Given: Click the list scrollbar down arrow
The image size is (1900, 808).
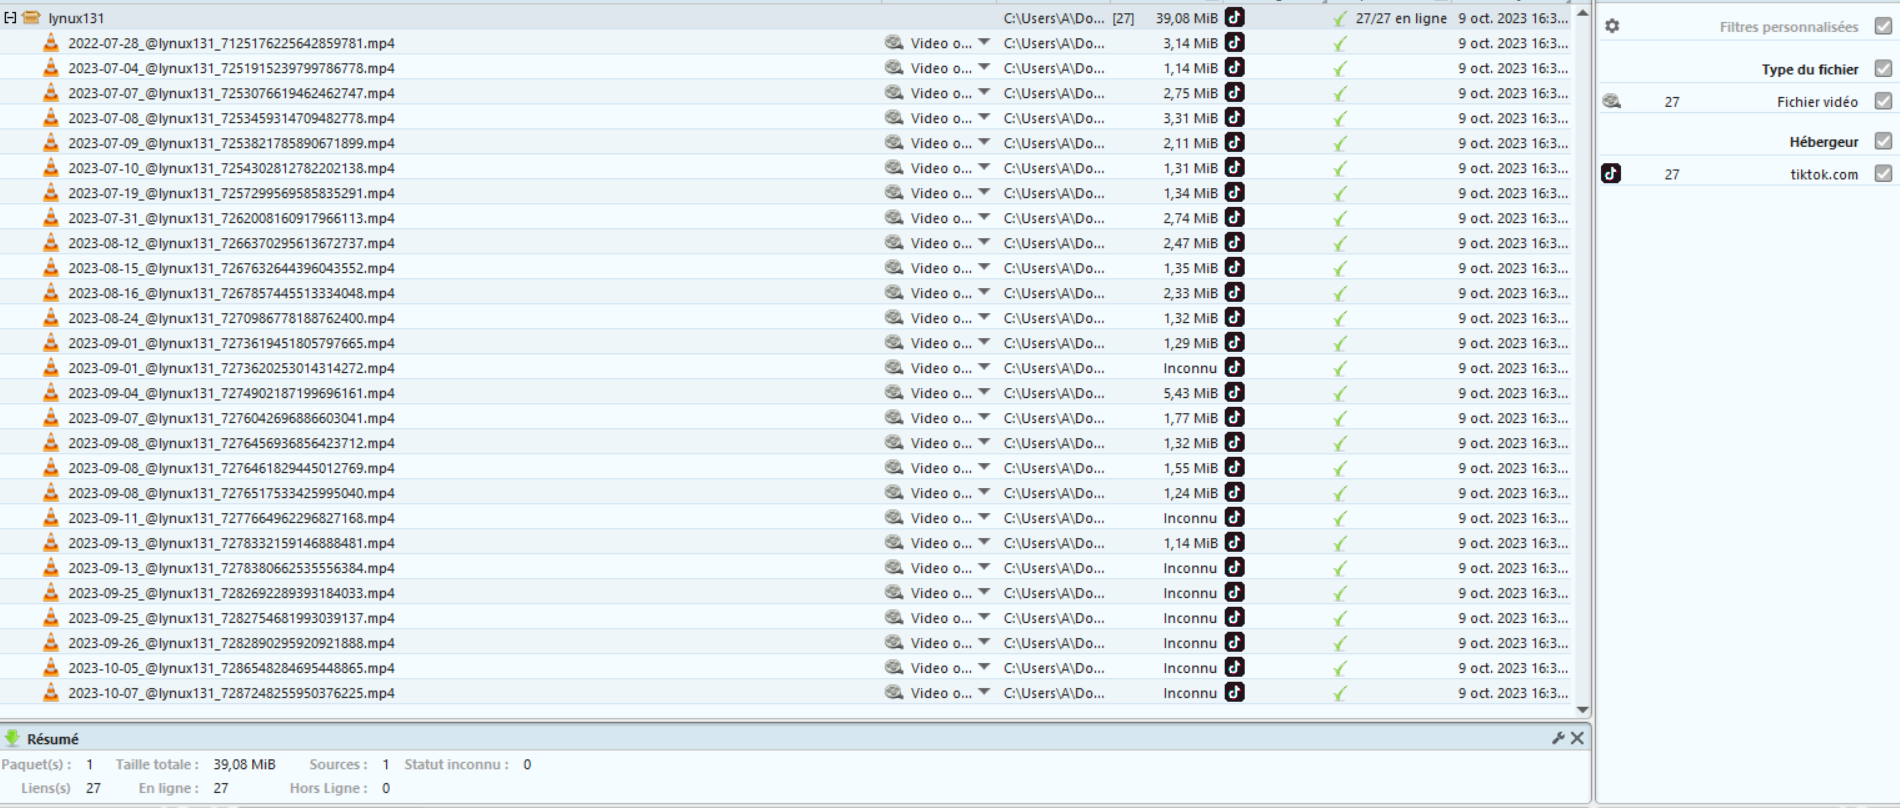Looking at the screenshot, I should (1582, 710).
